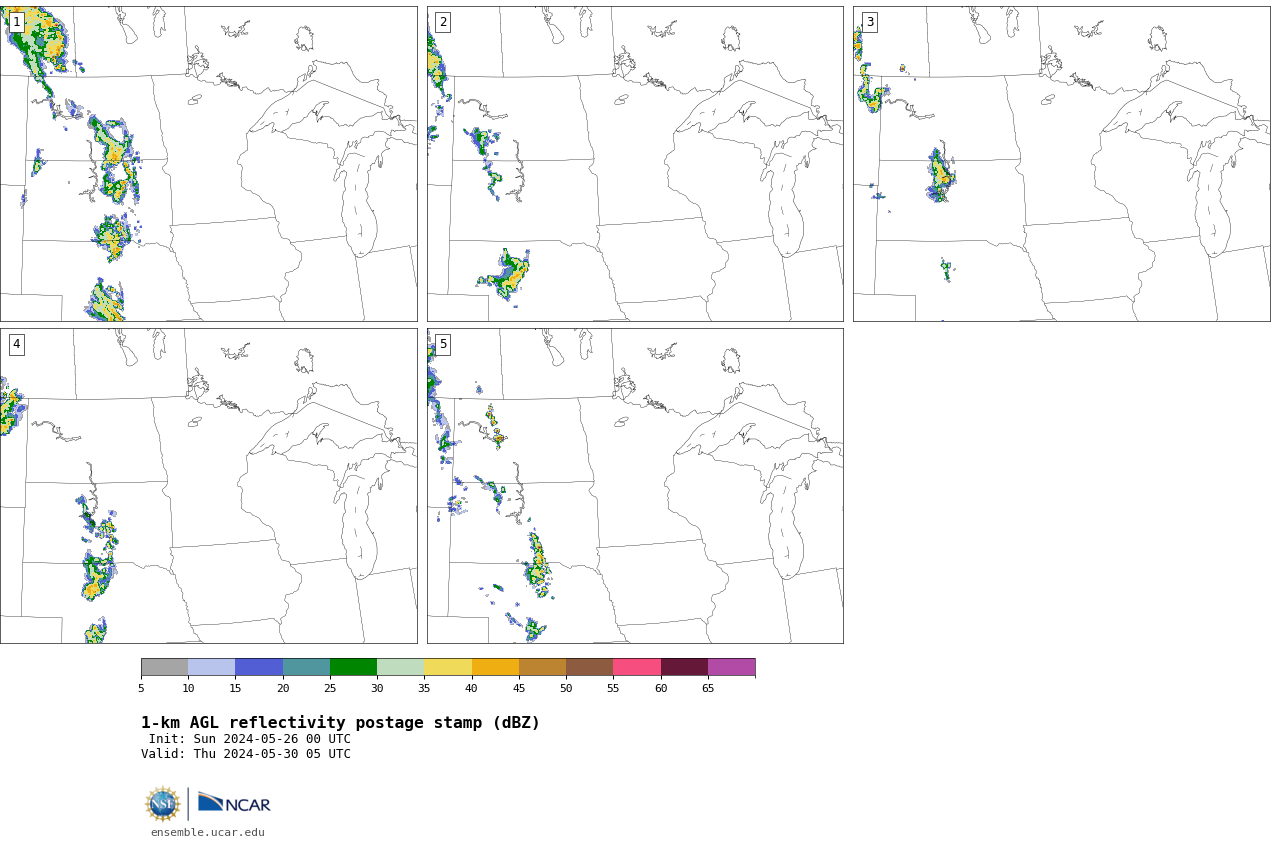The width and height of the screenshot is (1280, 844).
Task: Open ensemble member 5 reflectivity map
Action: 635,486
